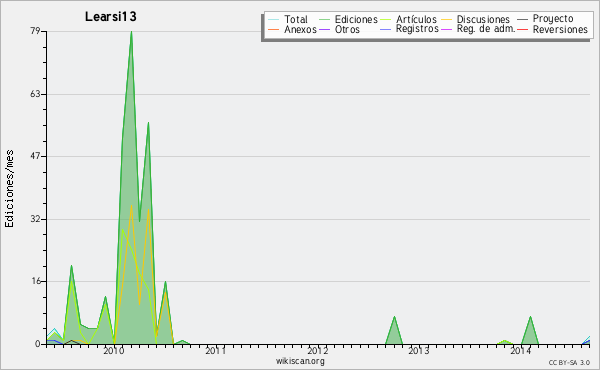Viewport: 600px width, 370px height.
Task: Select the Reg. de adm. legend entry
Action: (x=486, y=29)
